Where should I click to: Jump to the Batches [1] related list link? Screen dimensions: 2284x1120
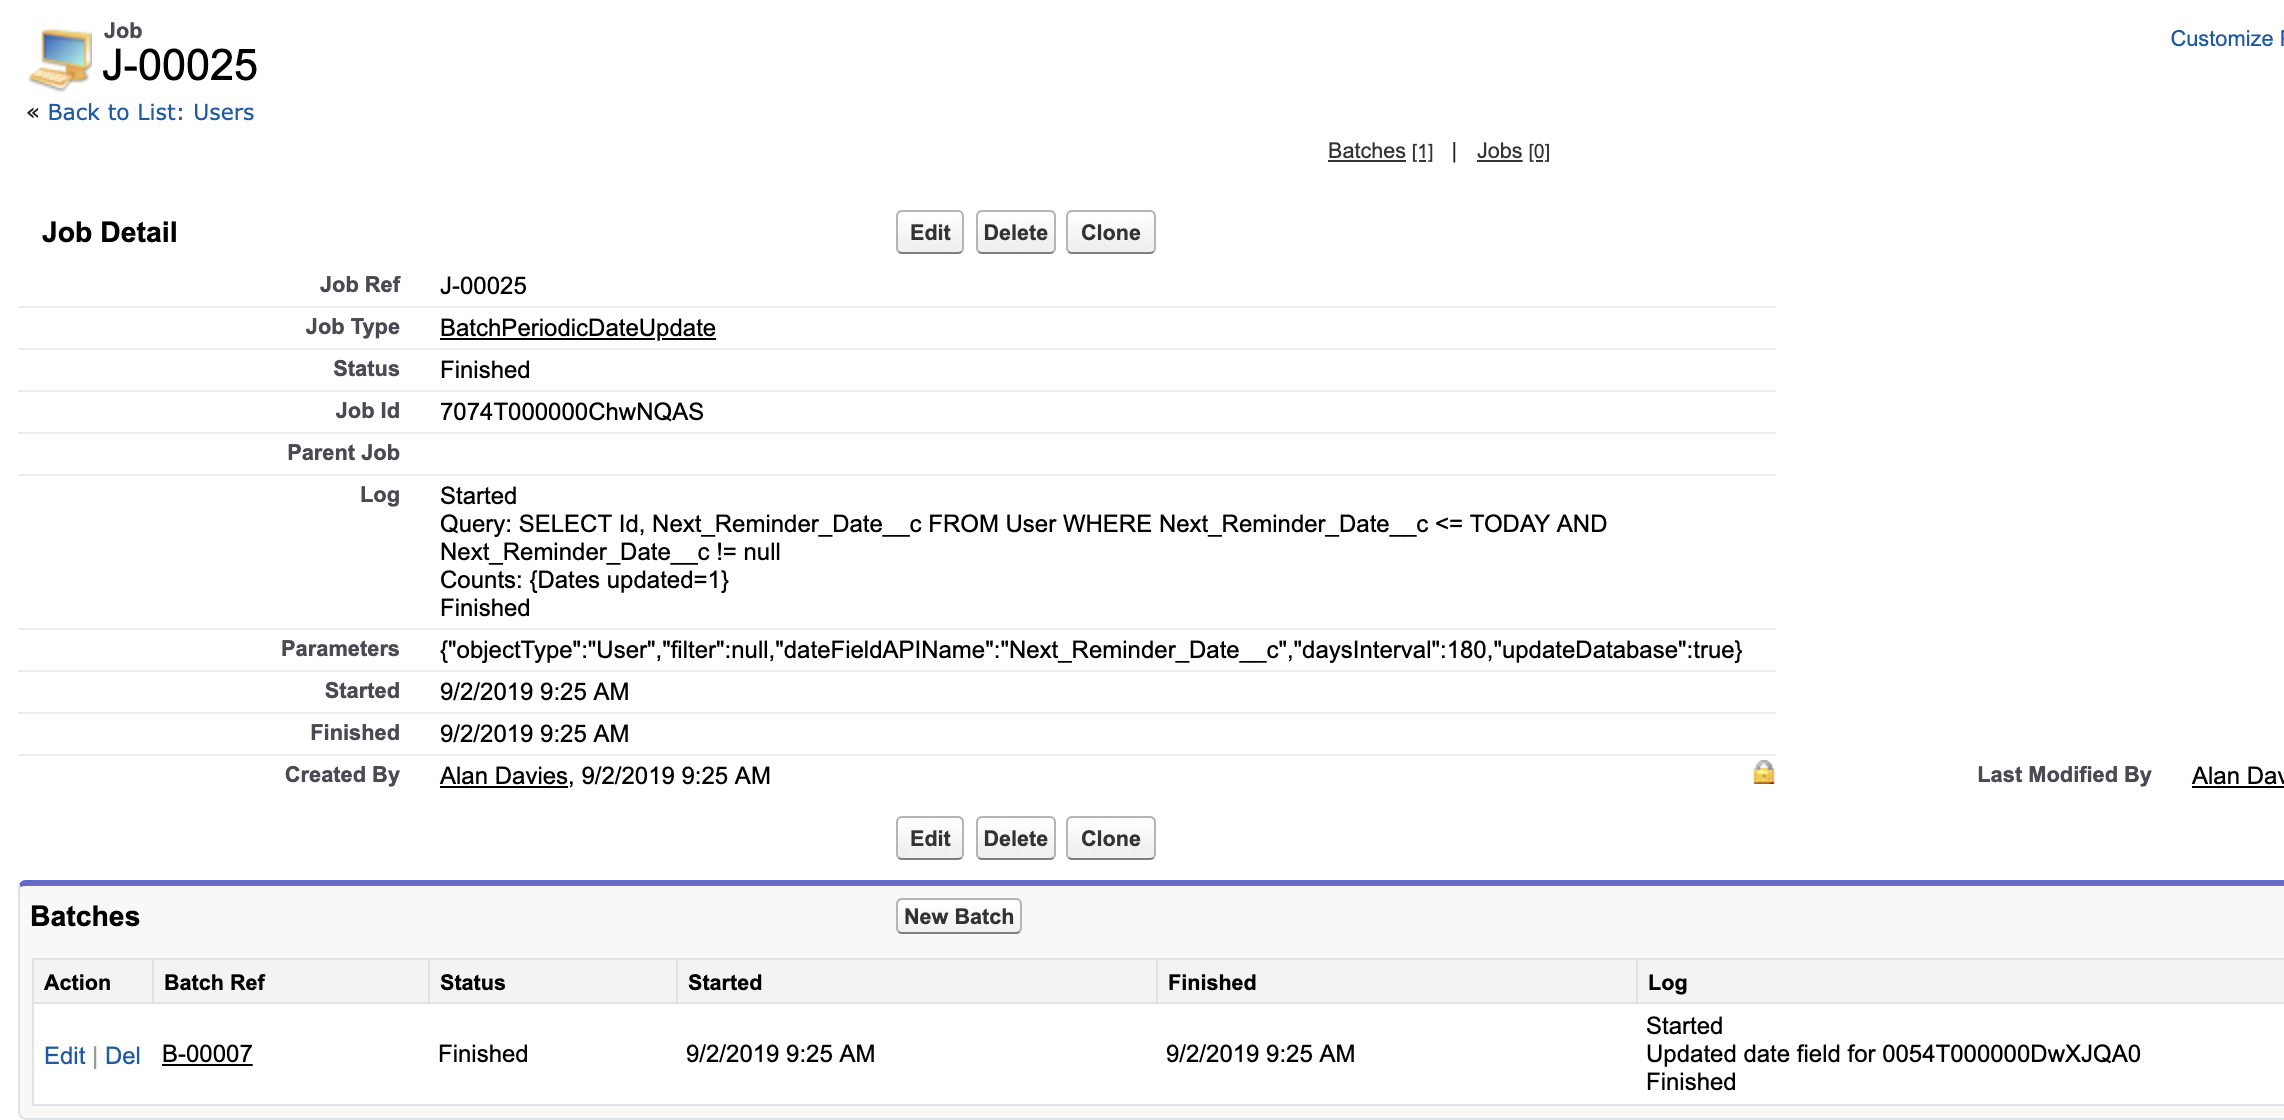(1366, 150)
